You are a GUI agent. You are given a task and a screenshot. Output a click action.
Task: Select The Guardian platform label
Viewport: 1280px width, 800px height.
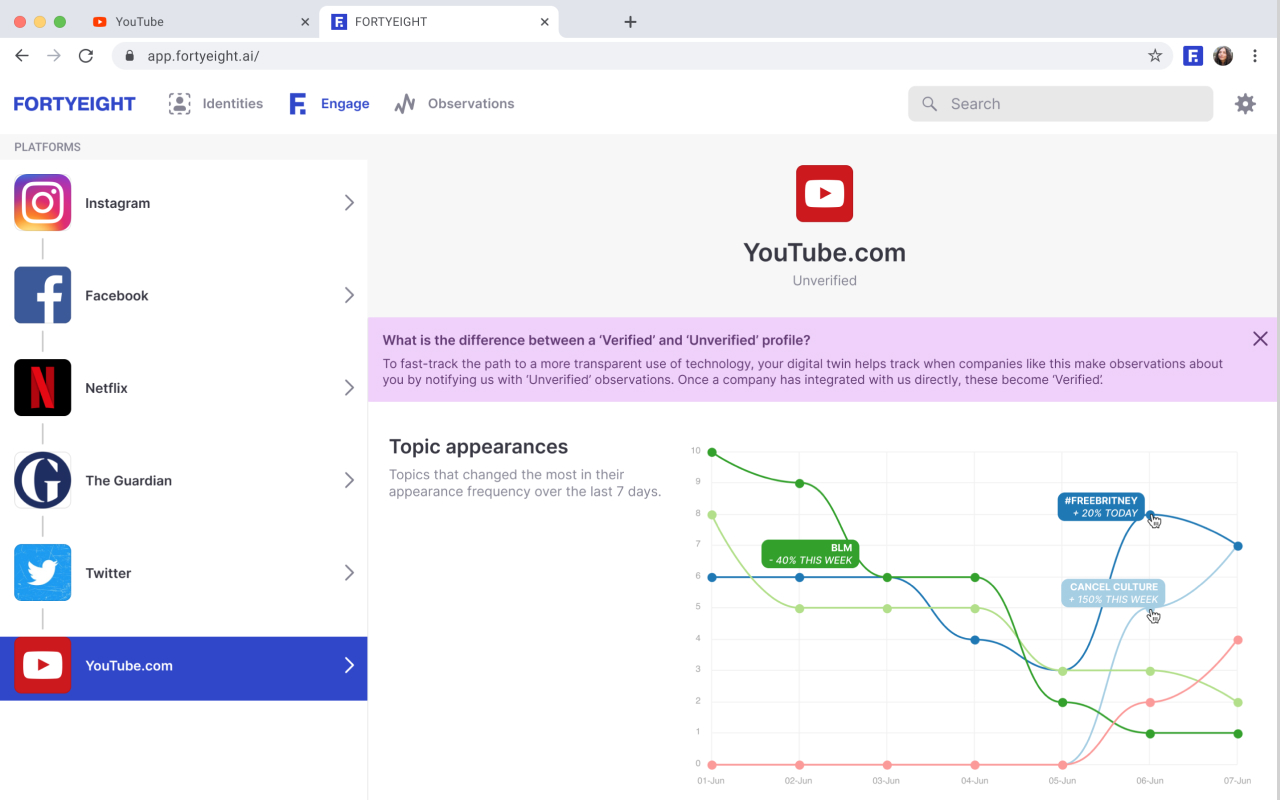pos(129,480)
